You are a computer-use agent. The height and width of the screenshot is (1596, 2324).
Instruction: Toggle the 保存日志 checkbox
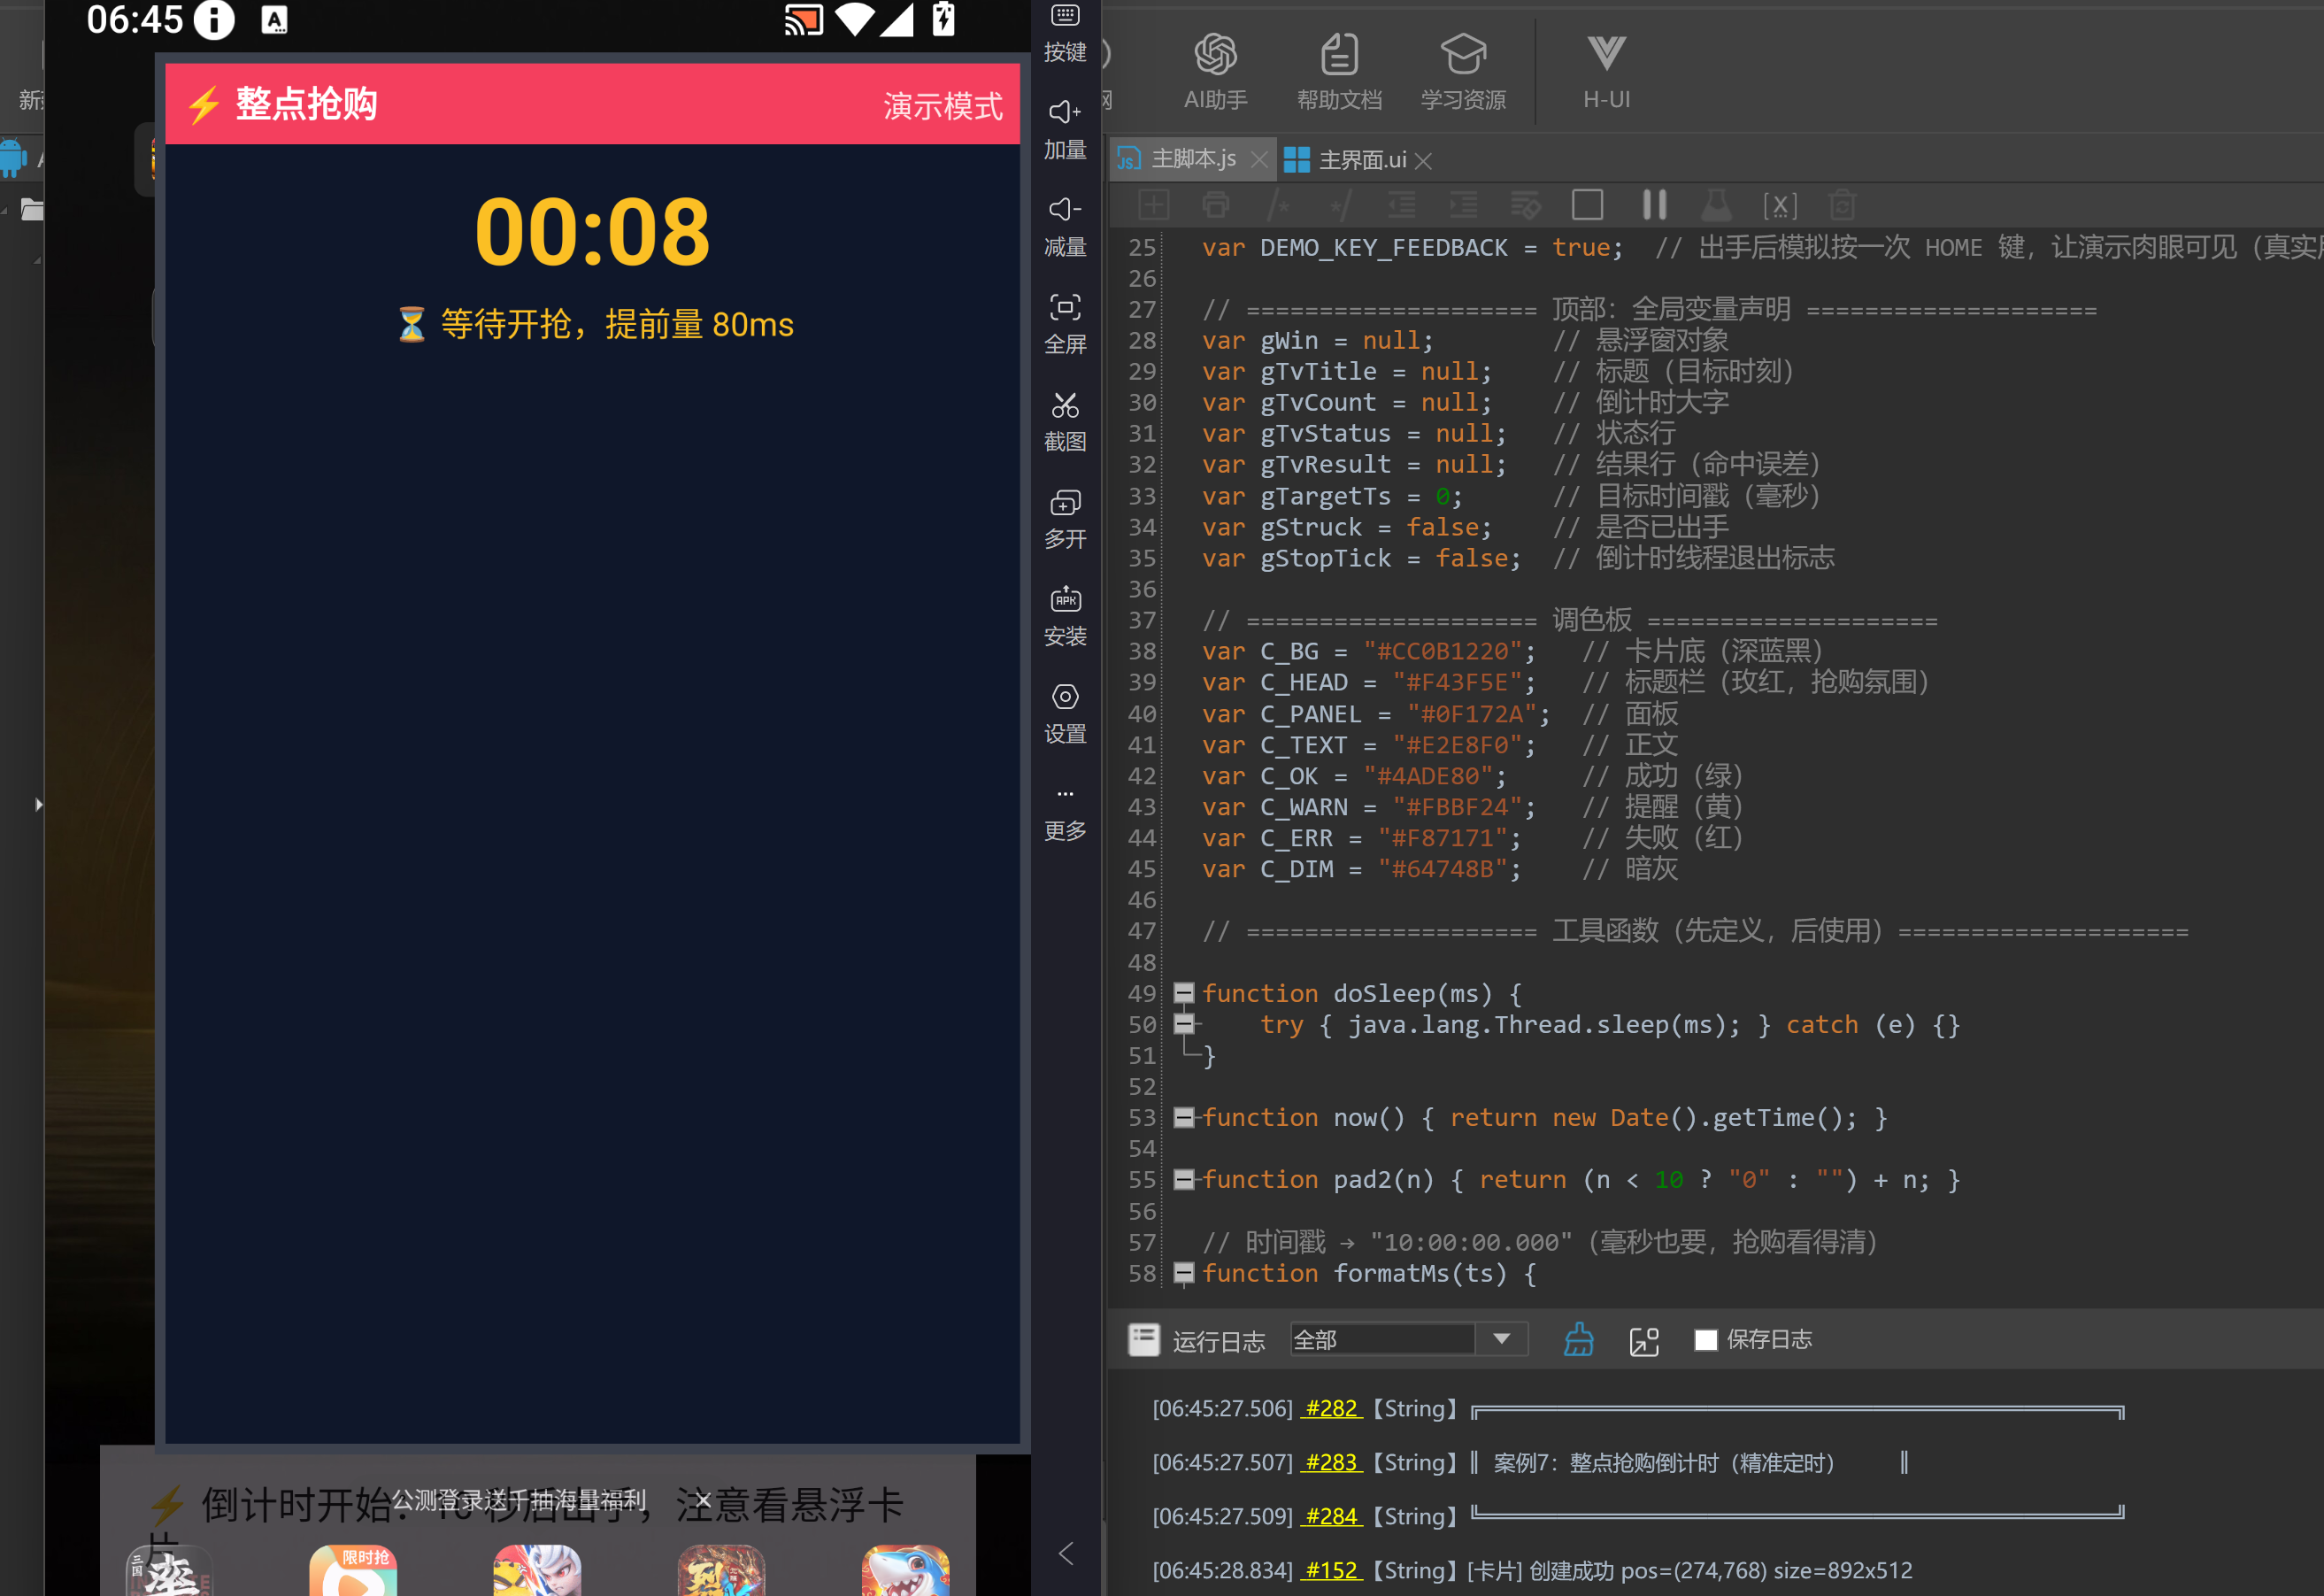(1706, 1339)
